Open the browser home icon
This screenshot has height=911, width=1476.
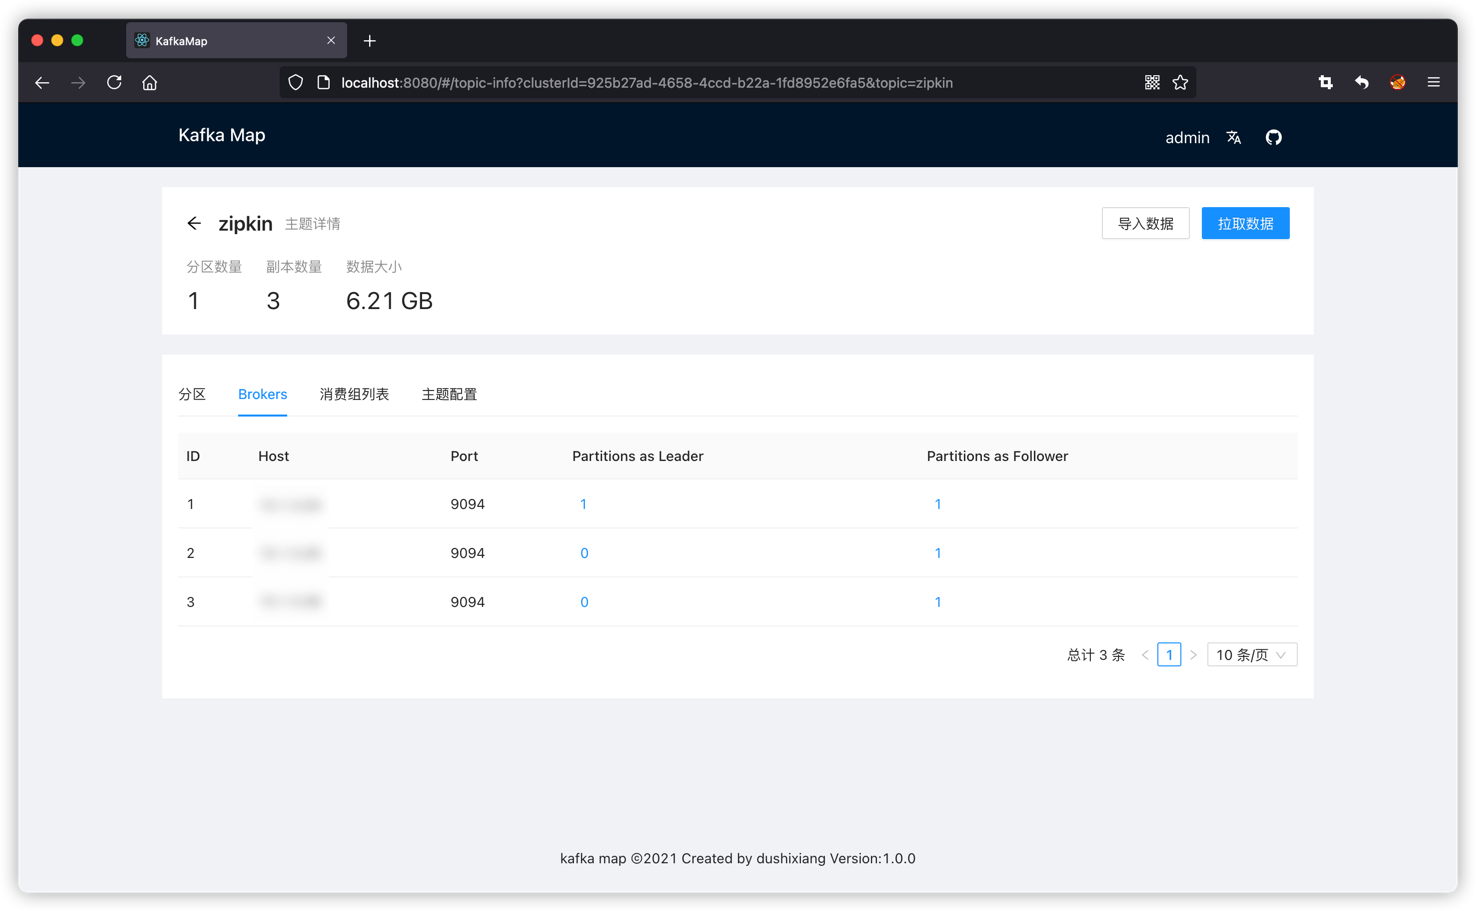point(150,83)
